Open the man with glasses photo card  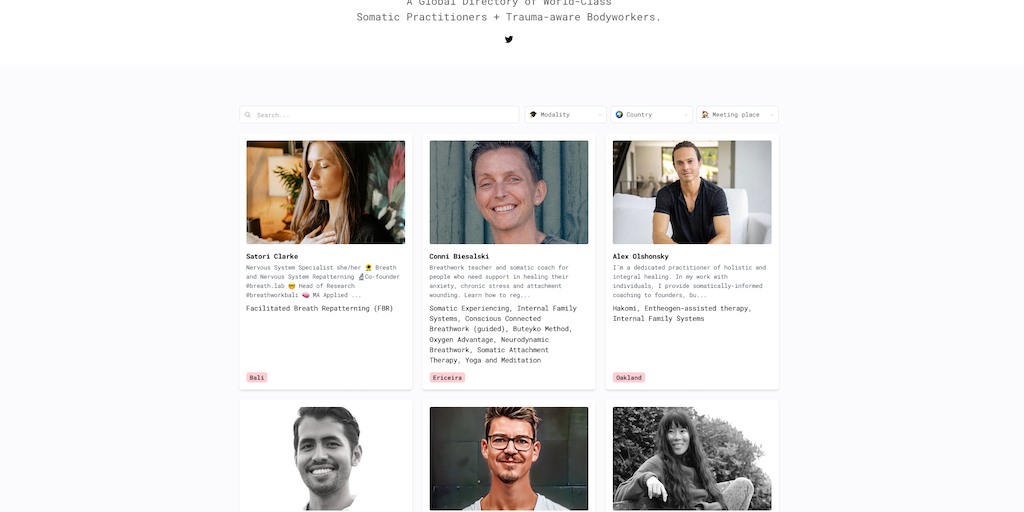(509, 458)
